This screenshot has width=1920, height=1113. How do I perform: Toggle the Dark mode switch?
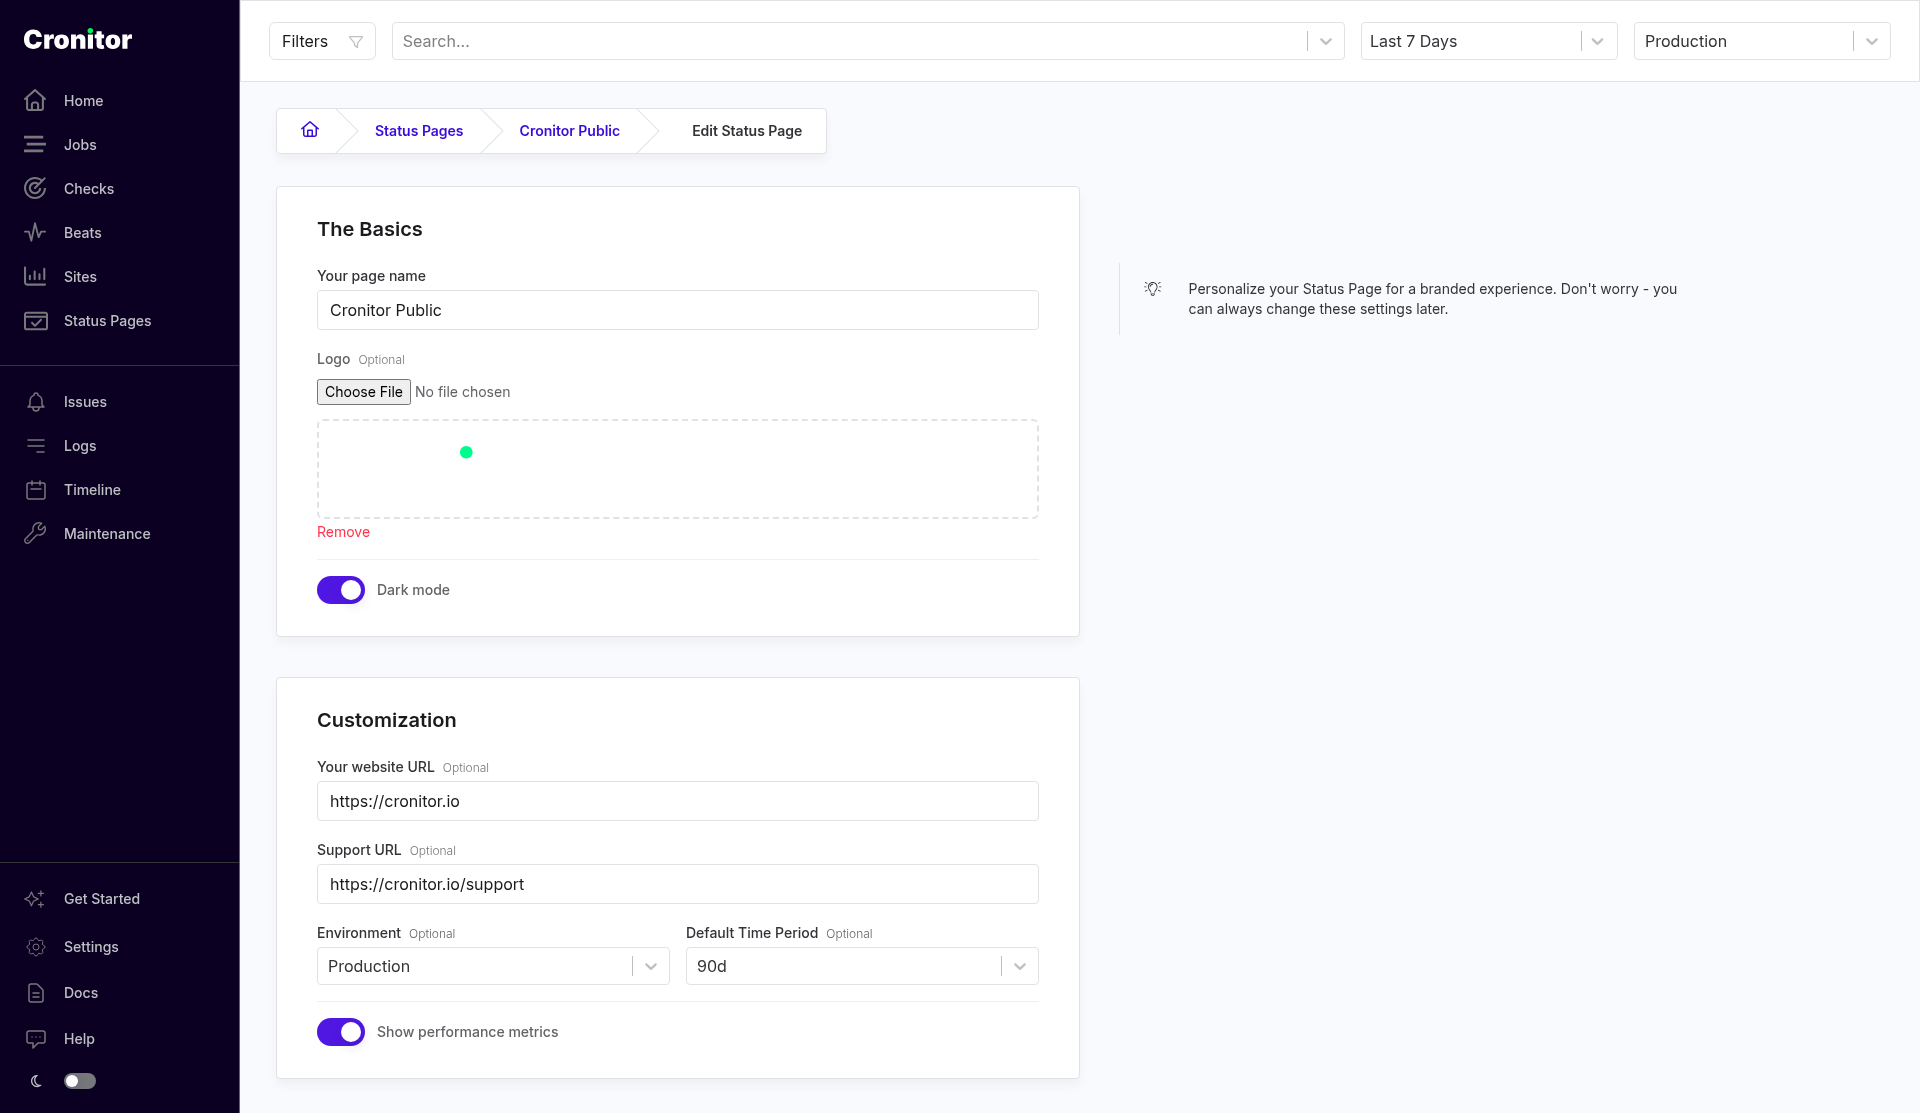click(341, 590)
